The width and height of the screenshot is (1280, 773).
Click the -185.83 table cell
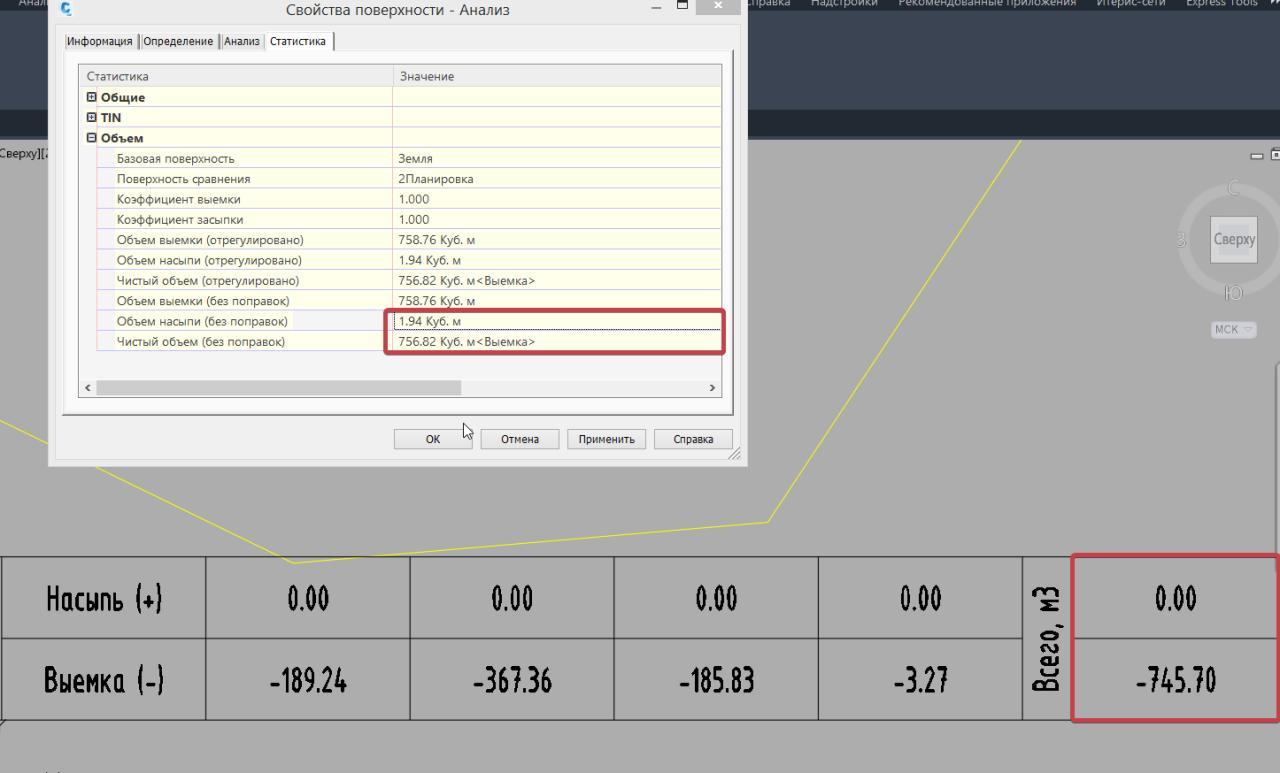click(x=716, y=680)
